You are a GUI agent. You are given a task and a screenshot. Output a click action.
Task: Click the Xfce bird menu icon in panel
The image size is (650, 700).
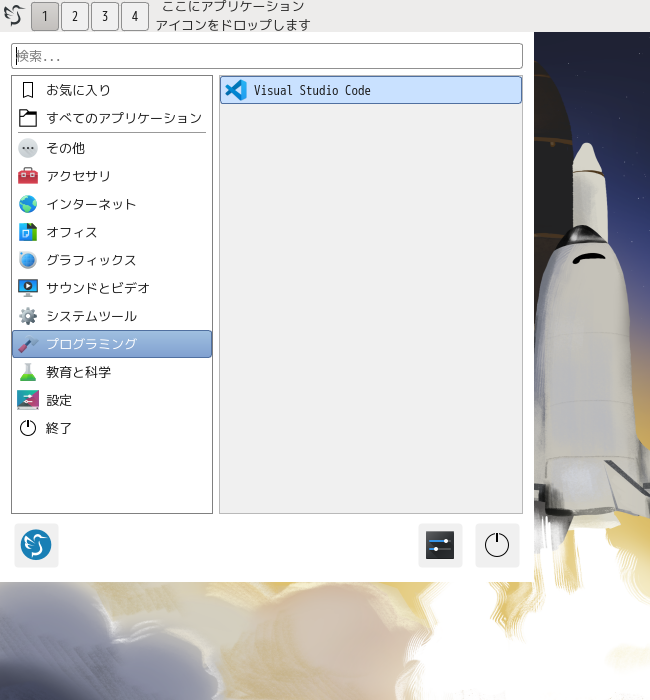(14, 15)
